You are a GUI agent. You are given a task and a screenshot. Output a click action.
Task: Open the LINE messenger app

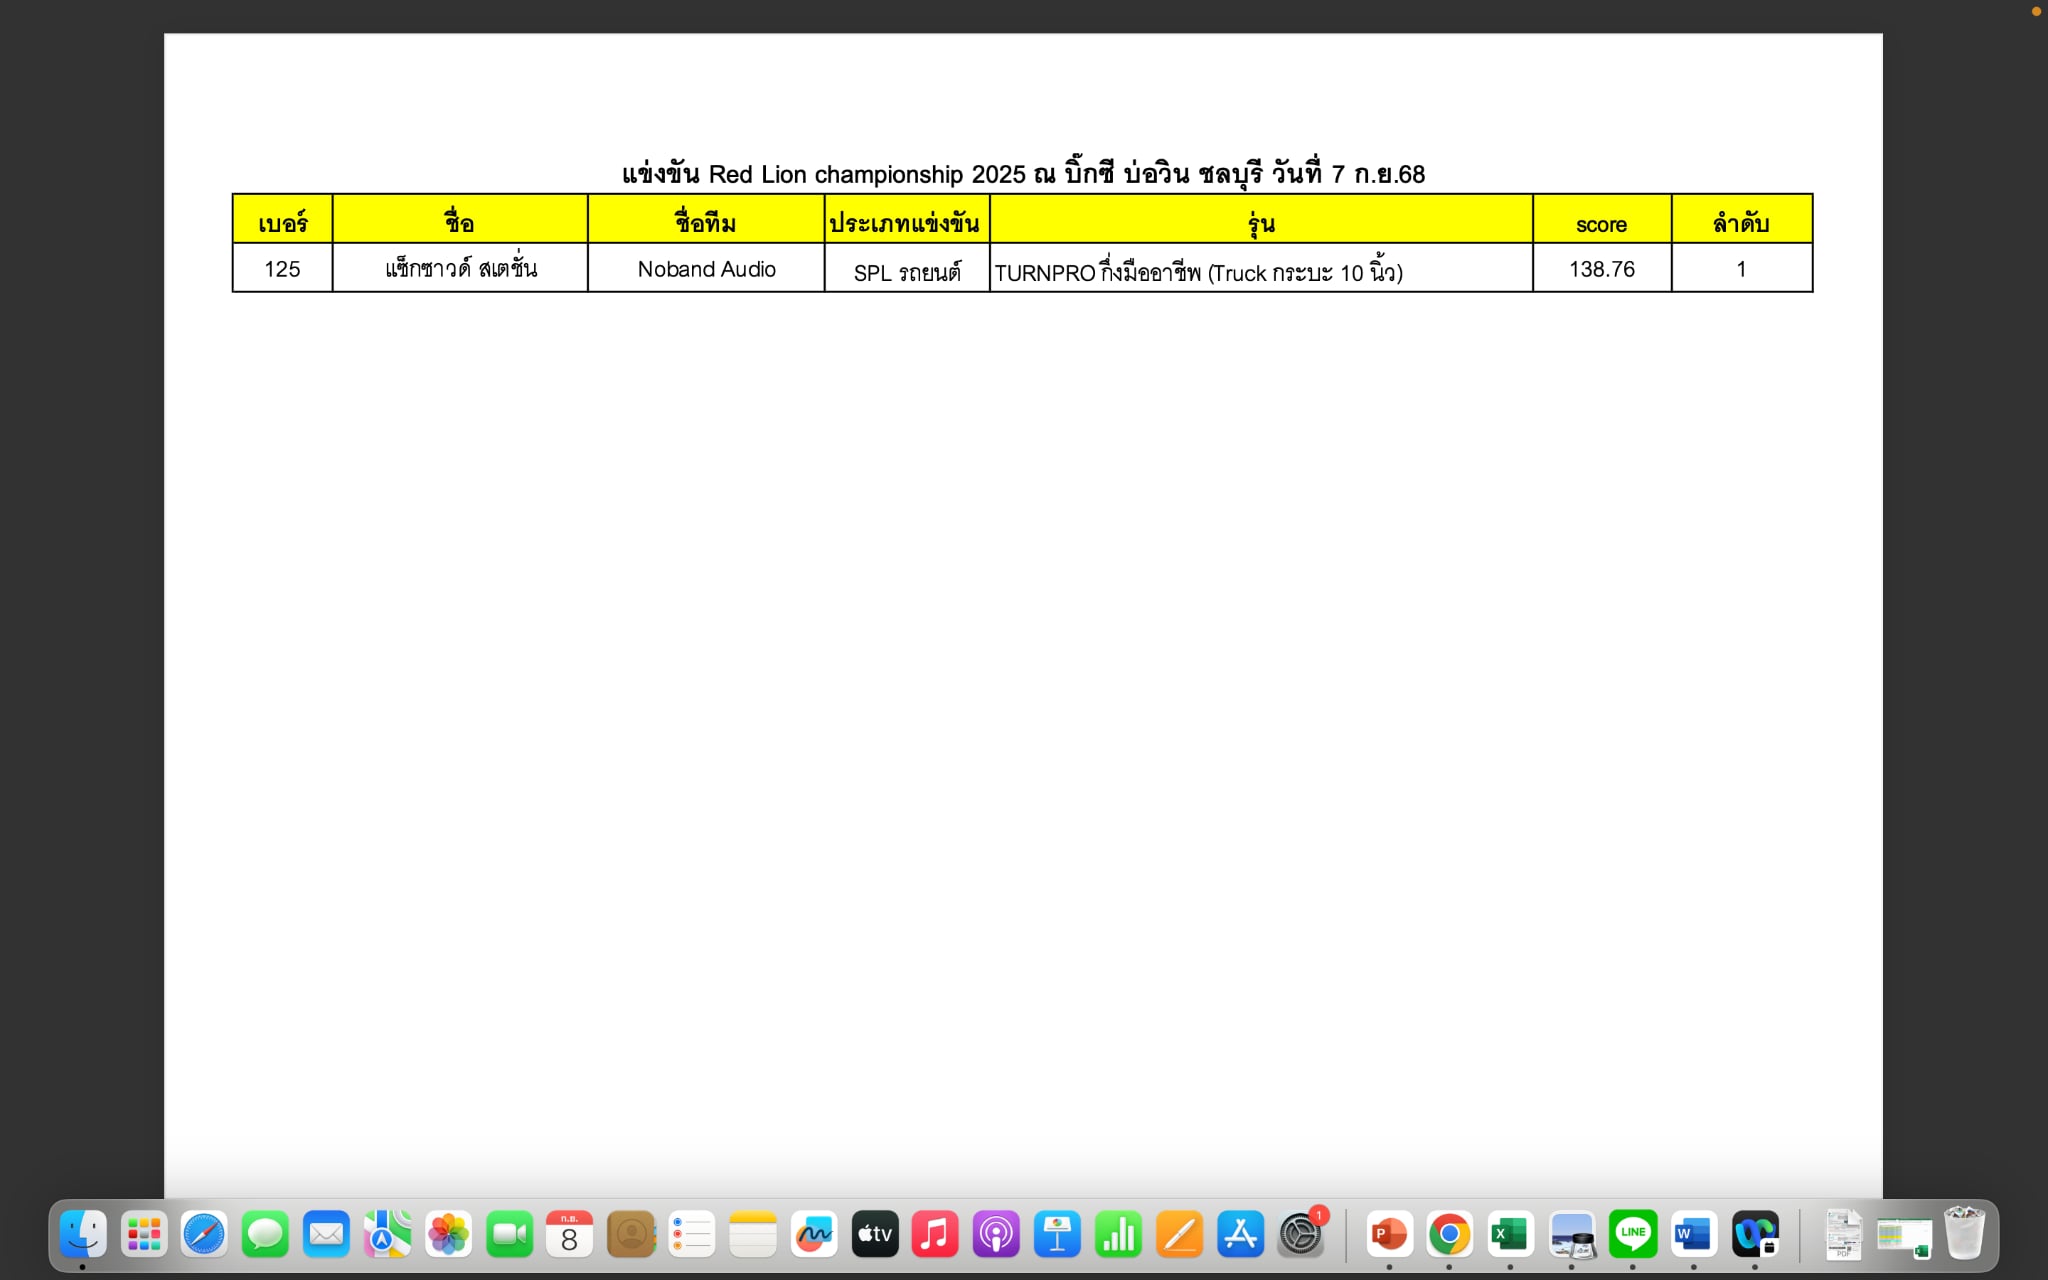pyautogui.click(x=1632, y=1235)
